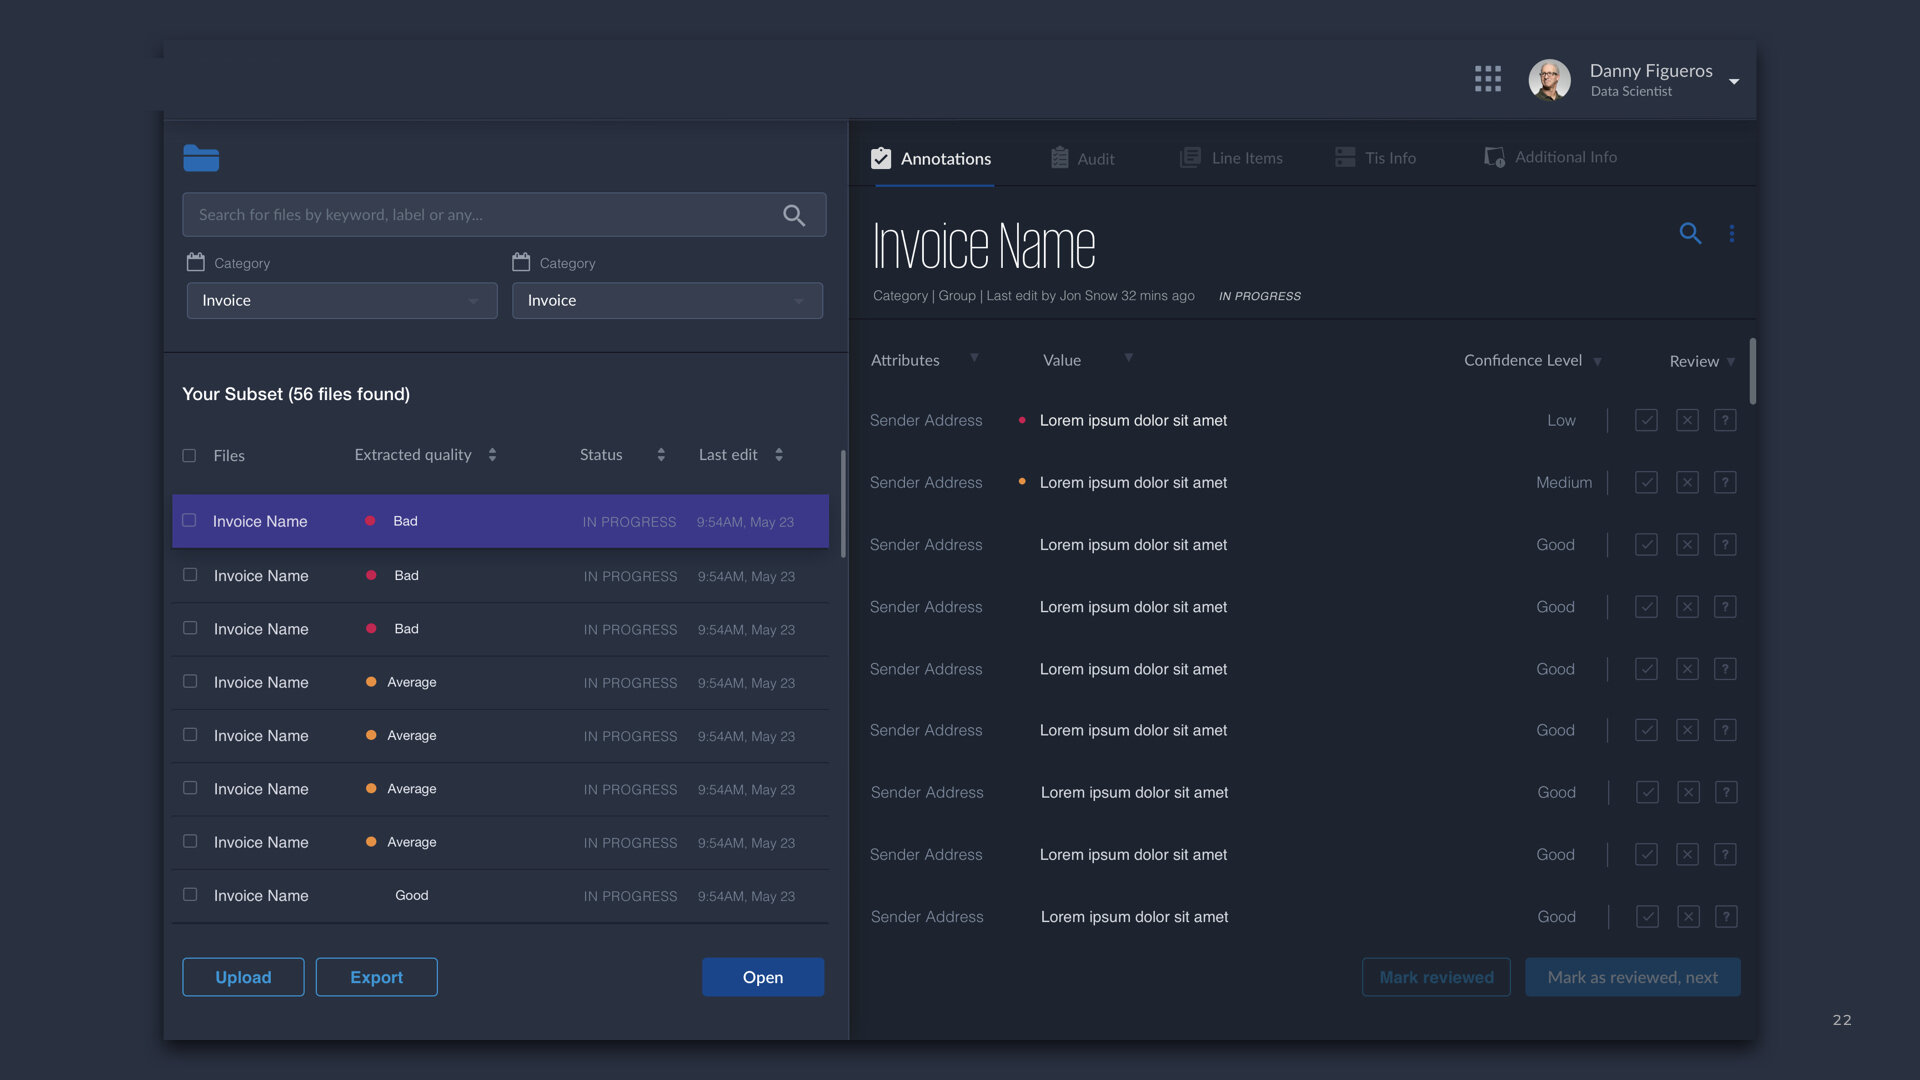Click the calendar icon by second Category label

click(521, 262)
